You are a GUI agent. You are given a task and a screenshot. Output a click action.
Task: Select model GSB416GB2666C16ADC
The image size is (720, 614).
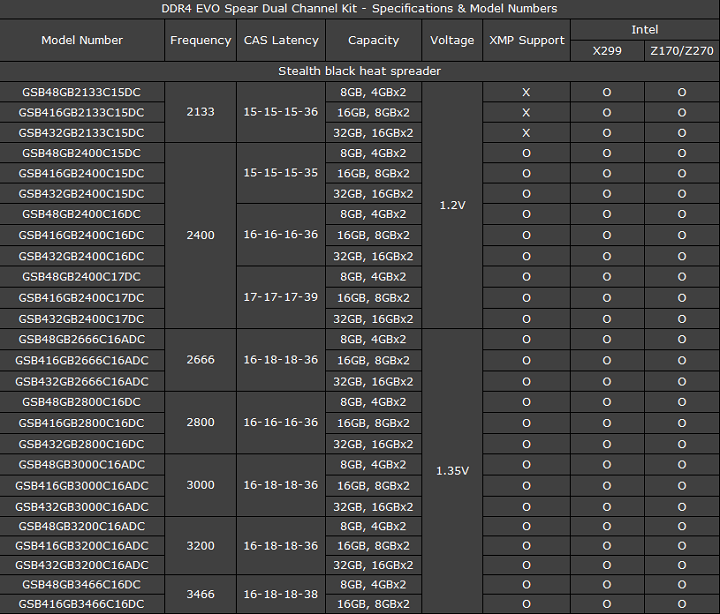pos(82,361)
